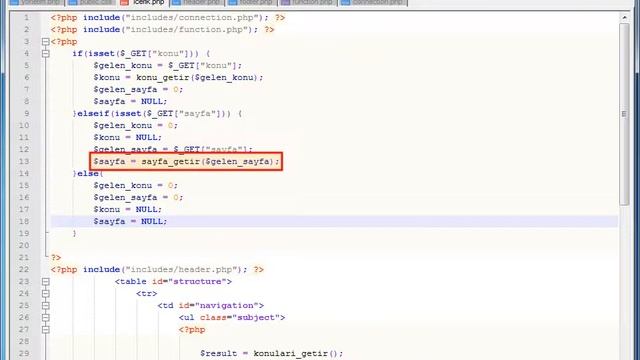Click $gelen_konu = 0 on line 10
640x360 pixels.
click(136, 125)
